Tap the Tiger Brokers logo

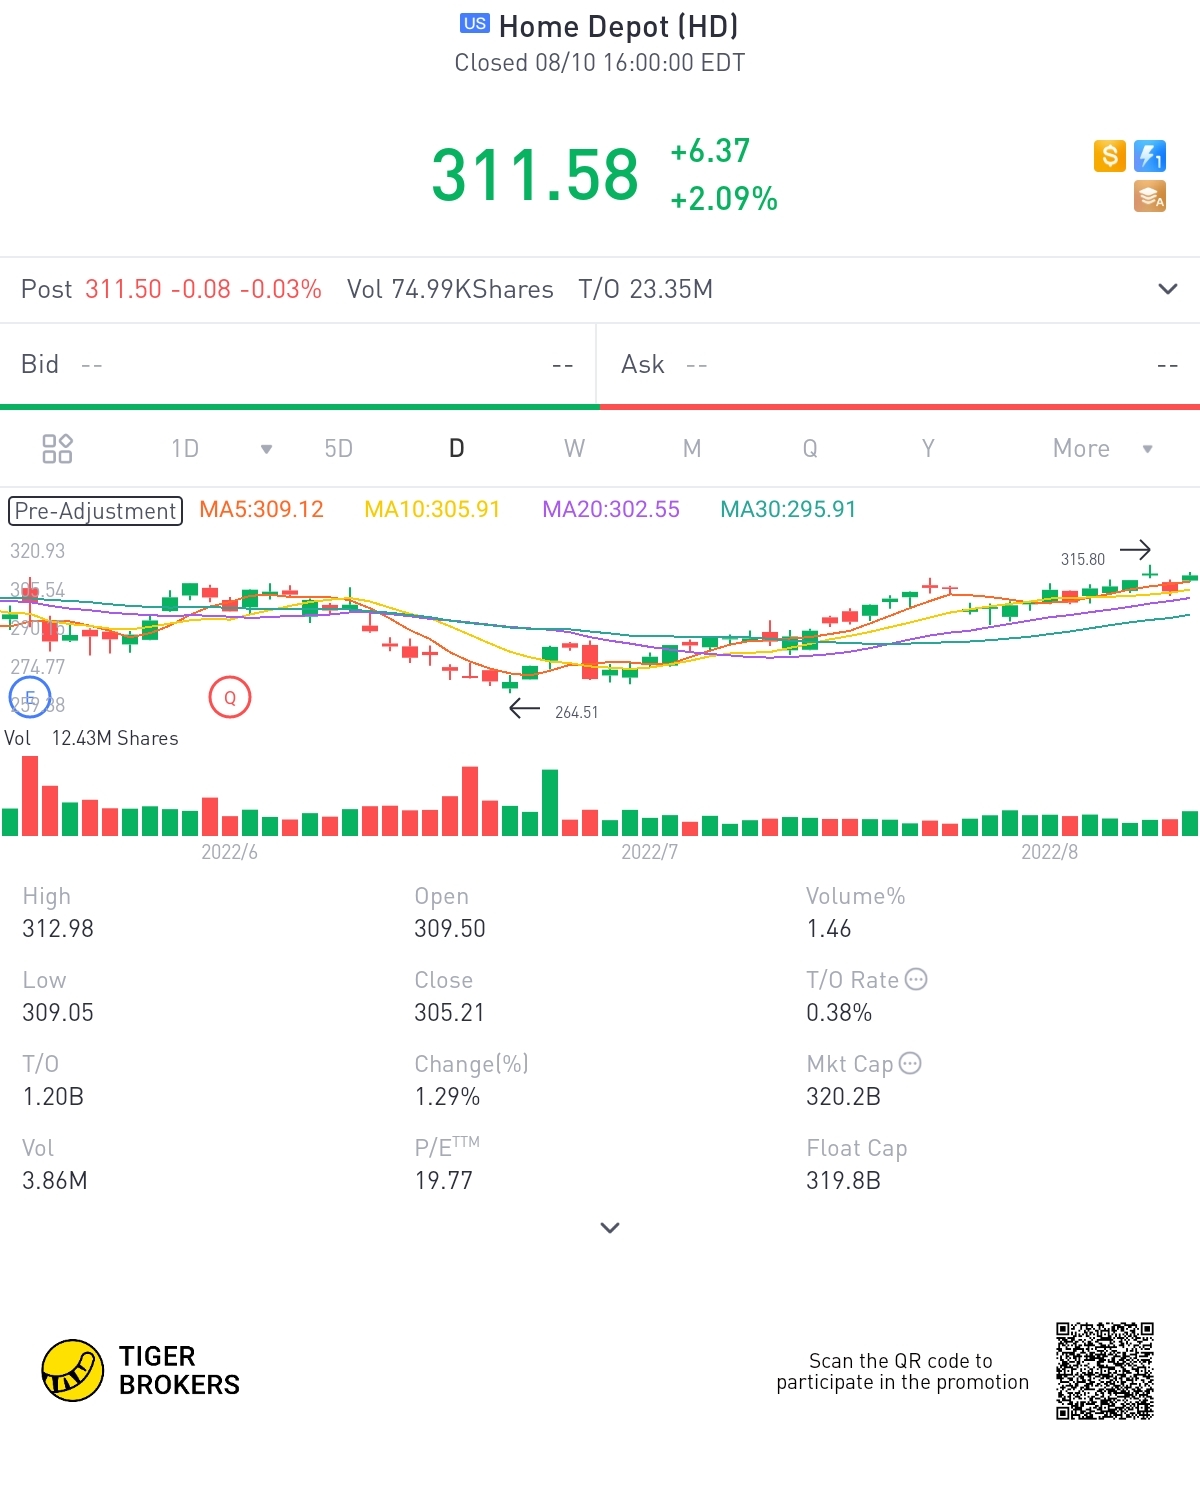(x=141, y=1370)
